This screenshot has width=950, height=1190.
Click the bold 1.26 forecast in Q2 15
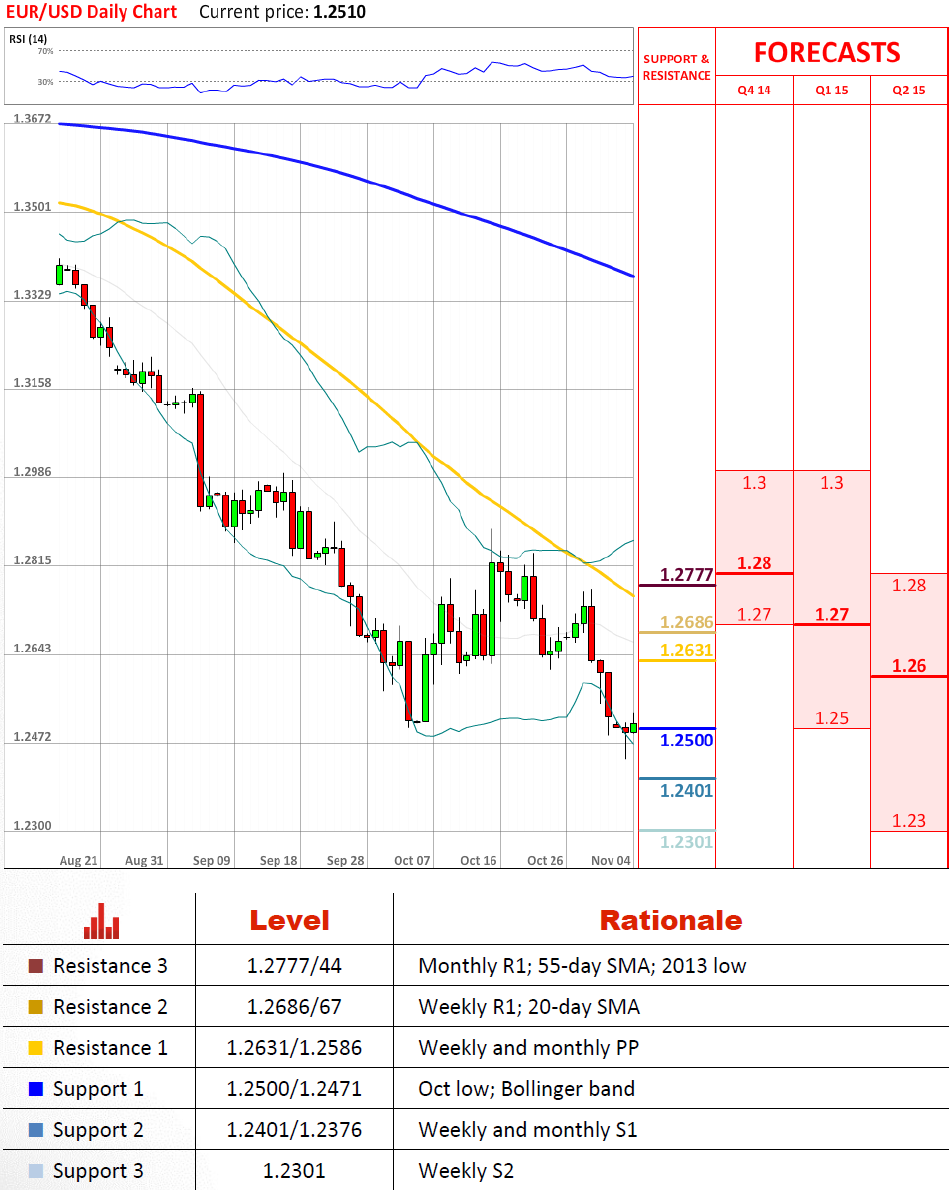tap(909, 666)
